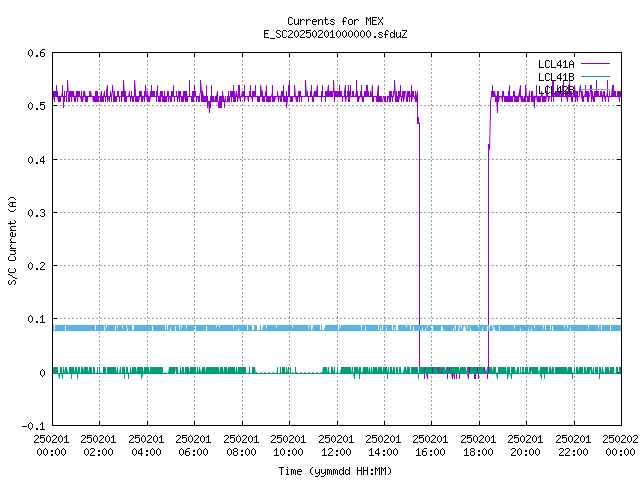Click the 02:00 x-axis time label
The height and width of the screenshot is (480, 640).
[x=98, y=452]
